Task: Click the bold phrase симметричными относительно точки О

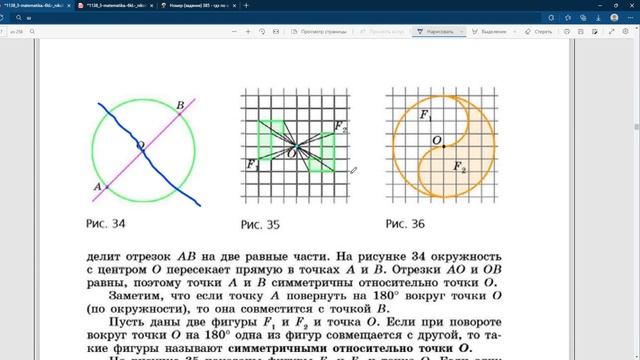Action: tap(350, 348)
